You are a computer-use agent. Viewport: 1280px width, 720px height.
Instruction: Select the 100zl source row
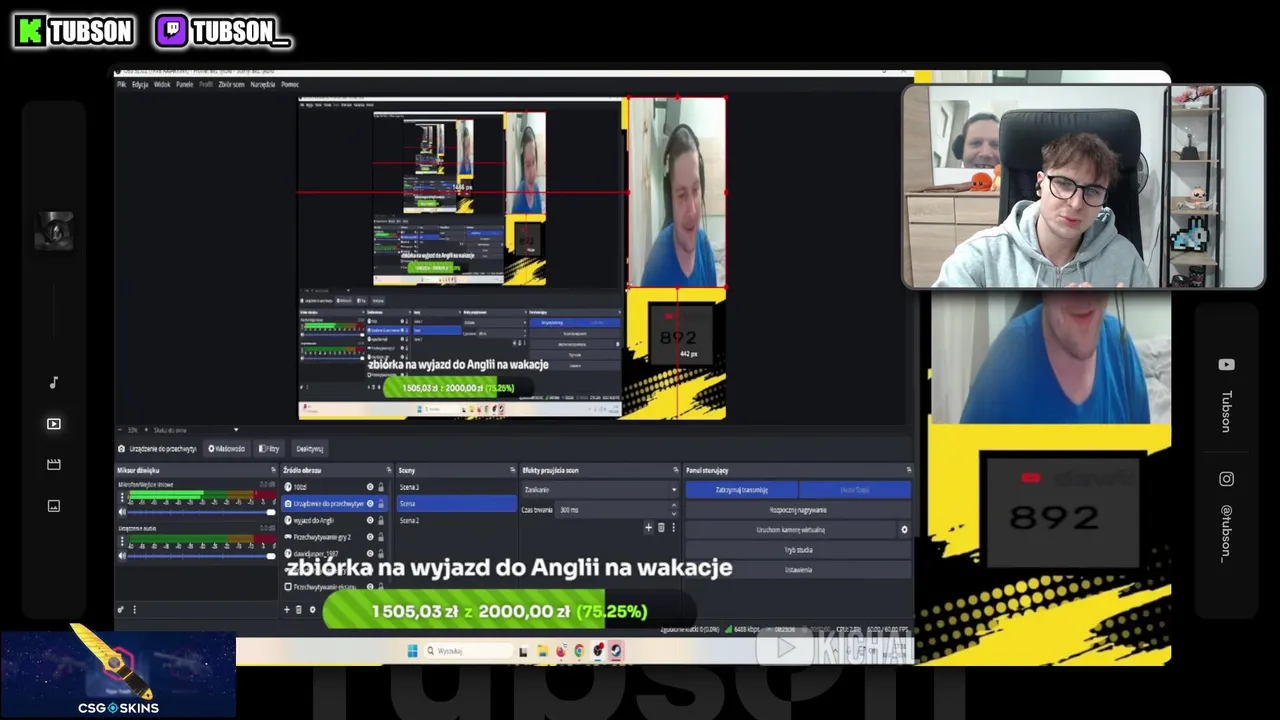(335, 487)
